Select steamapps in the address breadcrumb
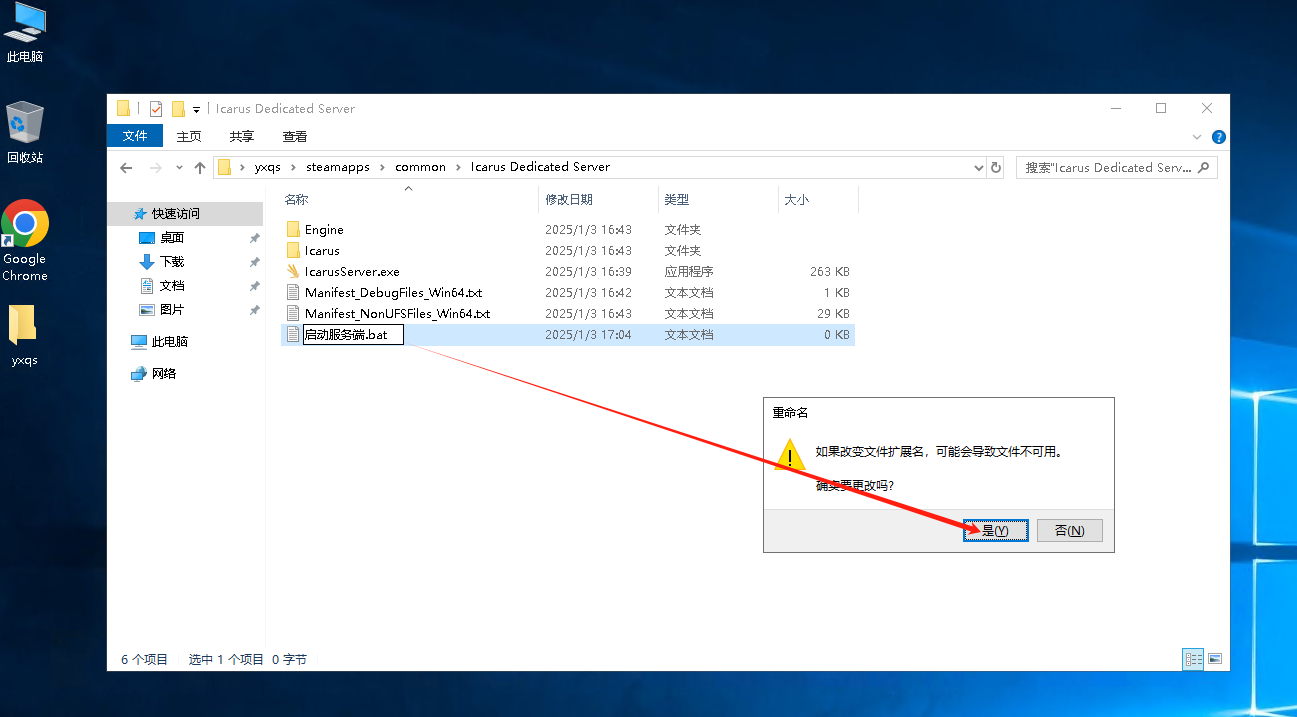This screenshot has height=717, width=1297. click(338, 167)
